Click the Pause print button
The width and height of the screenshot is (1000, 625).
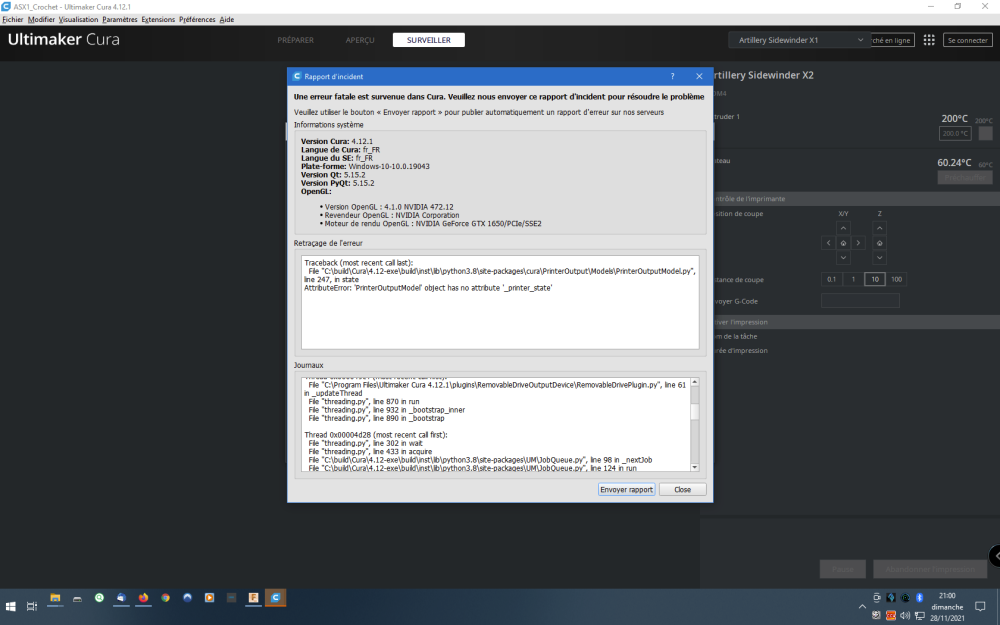(842, 569)
